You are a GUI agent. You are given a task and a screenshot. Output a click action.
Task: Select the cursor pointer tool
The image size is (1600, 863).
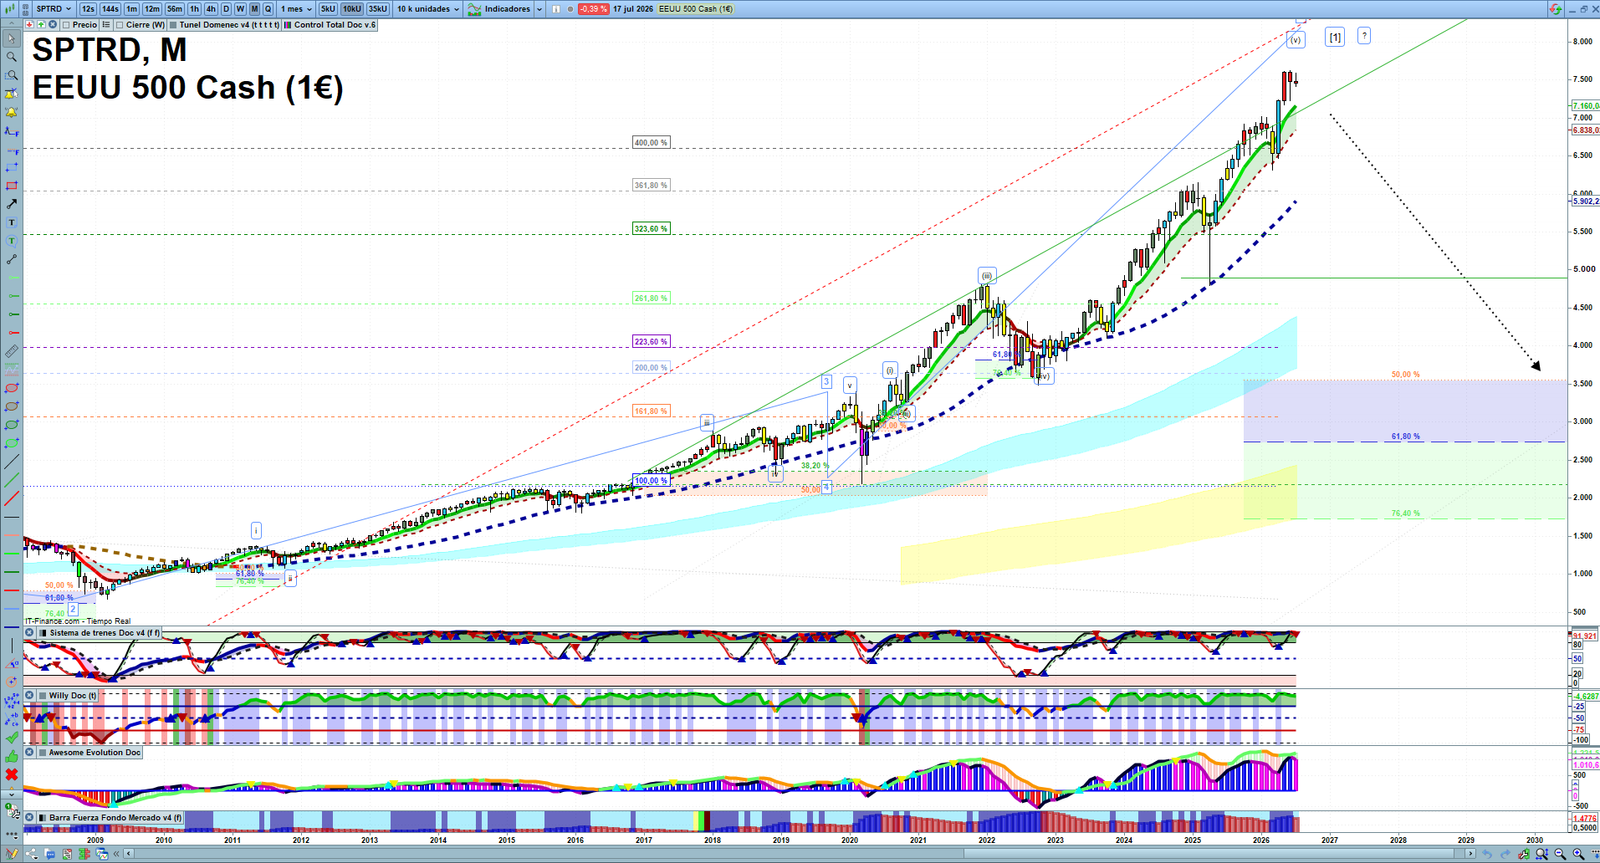coord(11,39)
